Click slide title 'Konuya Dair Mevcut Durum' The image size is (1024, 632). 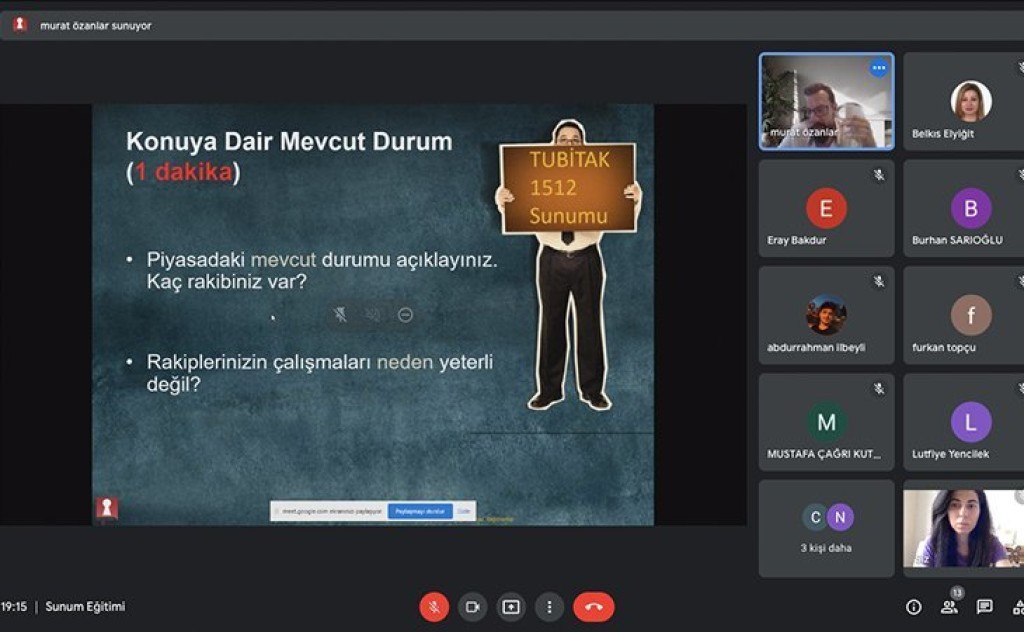coord(289,141)
